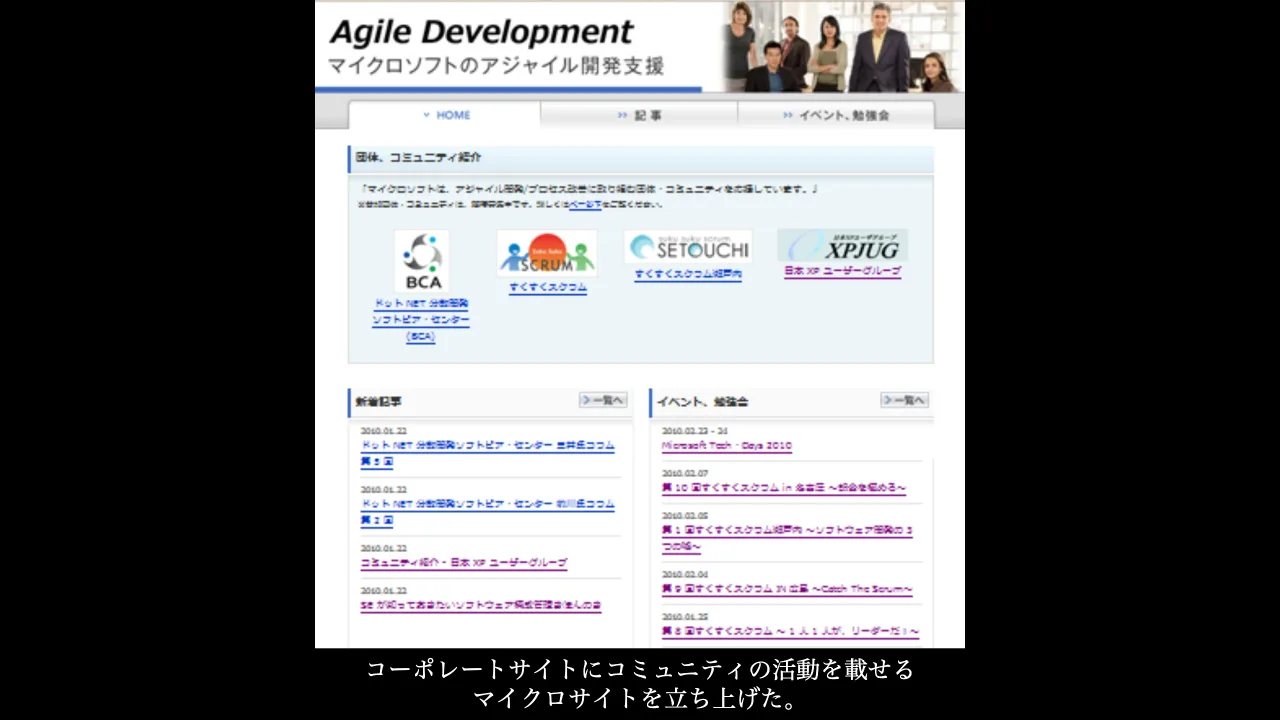
Task: Follow the すくすくスクラム link under SCRUM logo
Action: click(548, 288)
